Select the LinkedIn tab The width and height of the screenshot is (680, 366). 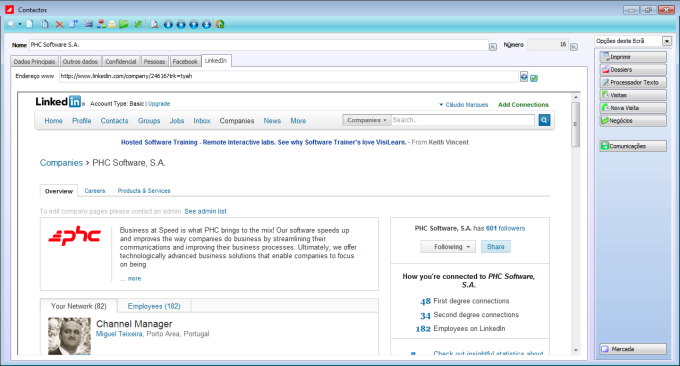[x=216, y=61]
